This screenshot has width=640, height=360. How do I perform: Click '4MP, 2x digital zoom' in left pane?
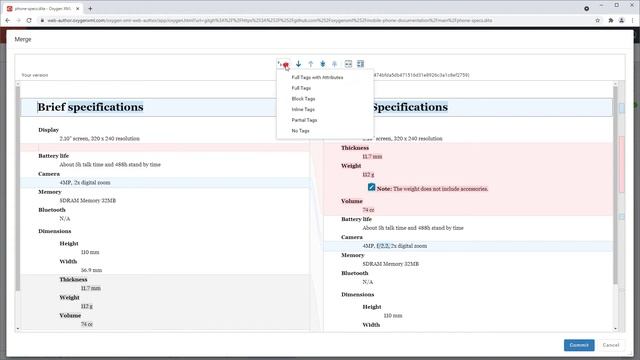(85, 182)
